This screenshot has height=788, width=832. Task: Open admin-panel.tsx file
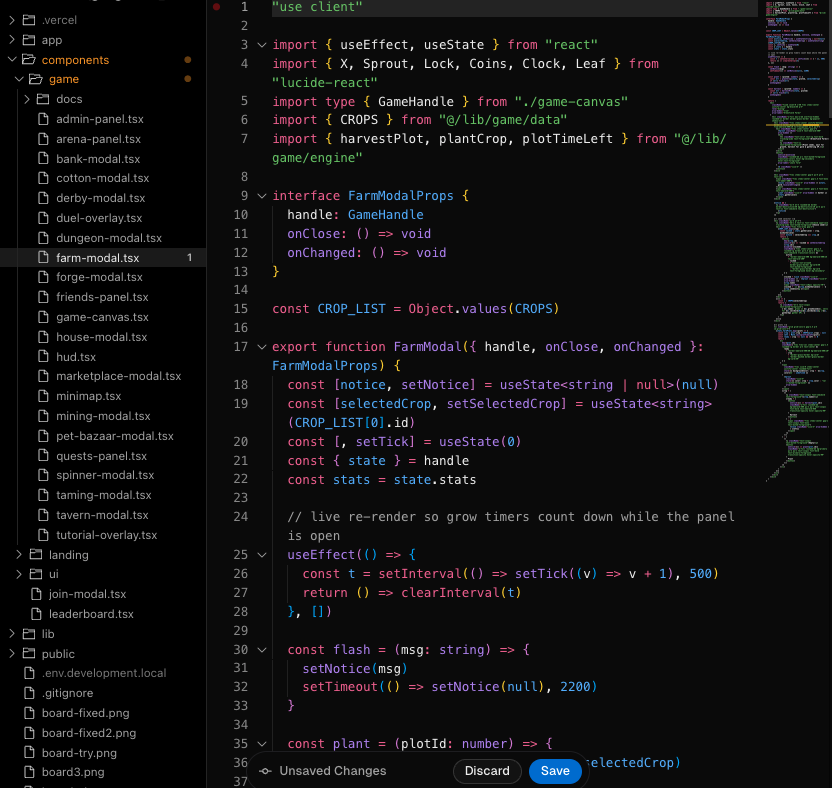pyautogui.click(x=100, y=119)
